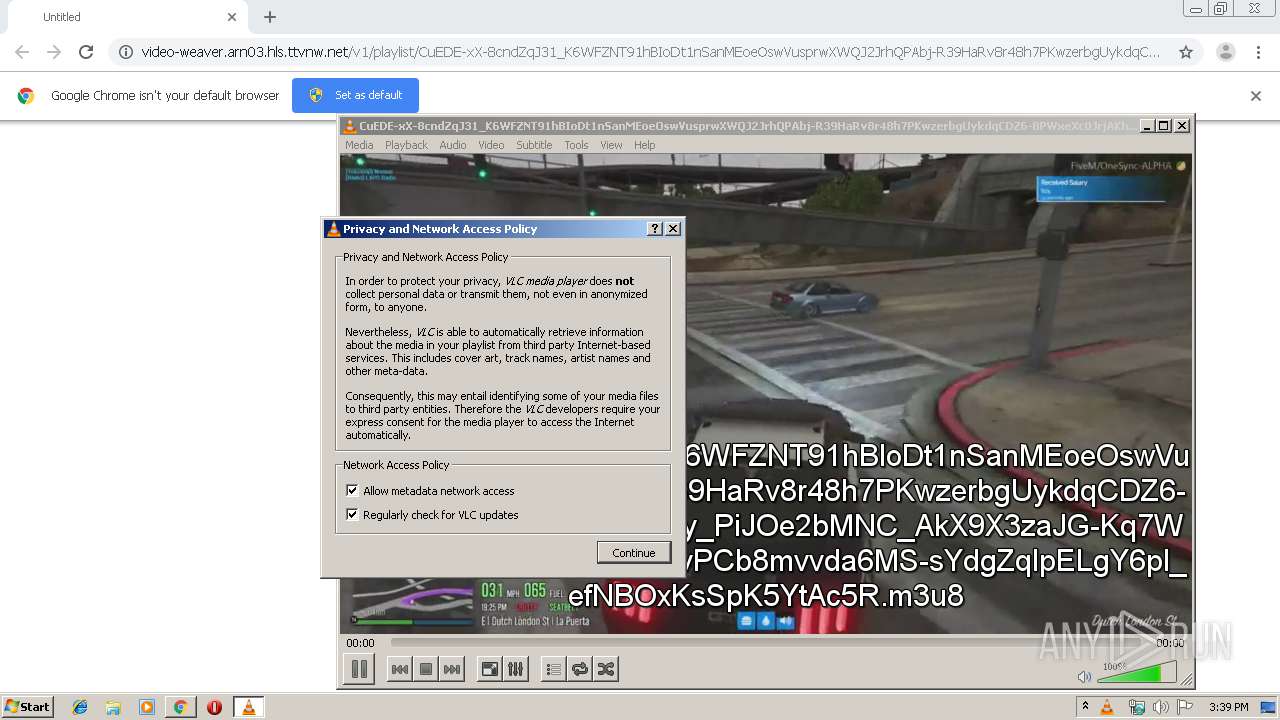Open system volume tray icon

[x=1160, y=707]
